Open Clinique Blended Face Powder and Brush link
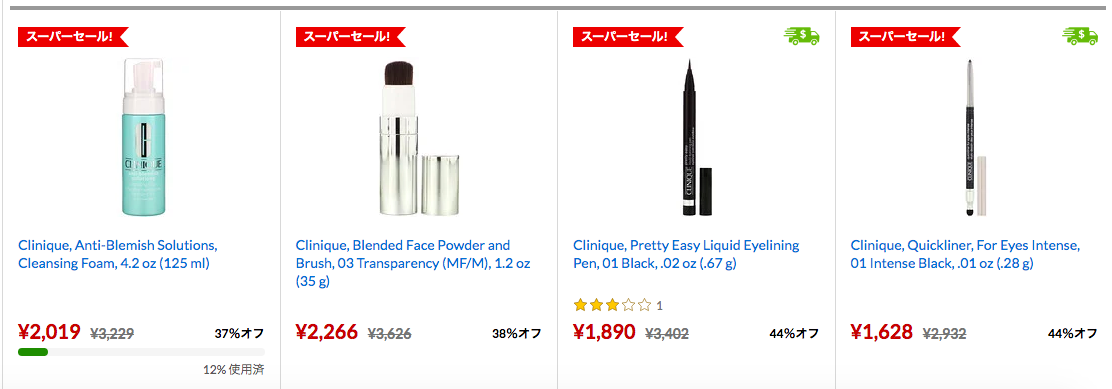This screenshot has width=1112, height=389. [413, 264]
